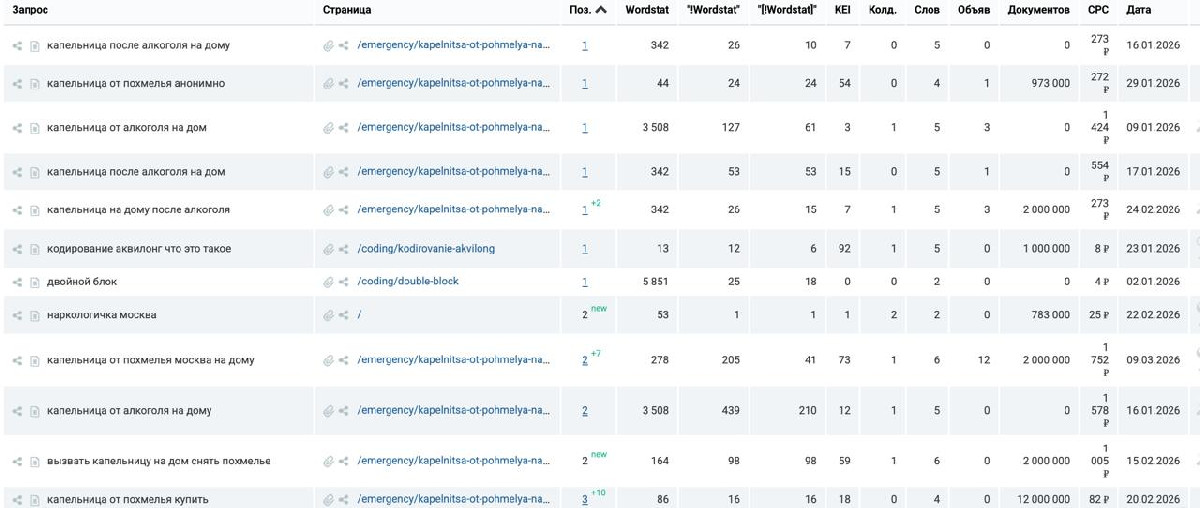Image resolution: width=1200 pixels, height=508 pixels.
Task: Click paperclip icon before /coding/double-block page
Action: 328,282
